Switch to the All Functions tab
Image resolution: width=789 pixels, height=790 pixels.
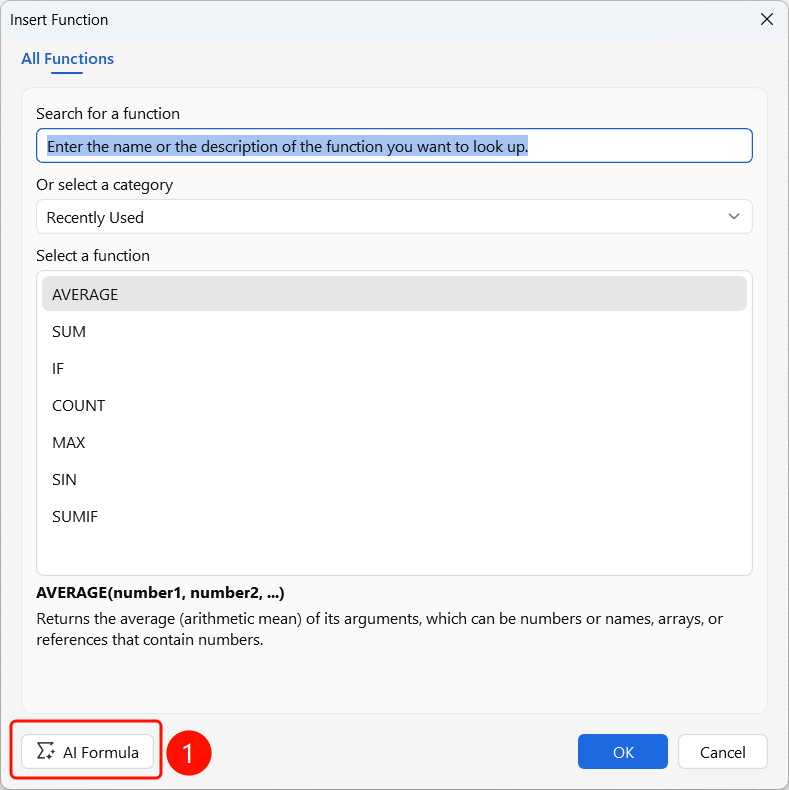click(x=68, y=59)
